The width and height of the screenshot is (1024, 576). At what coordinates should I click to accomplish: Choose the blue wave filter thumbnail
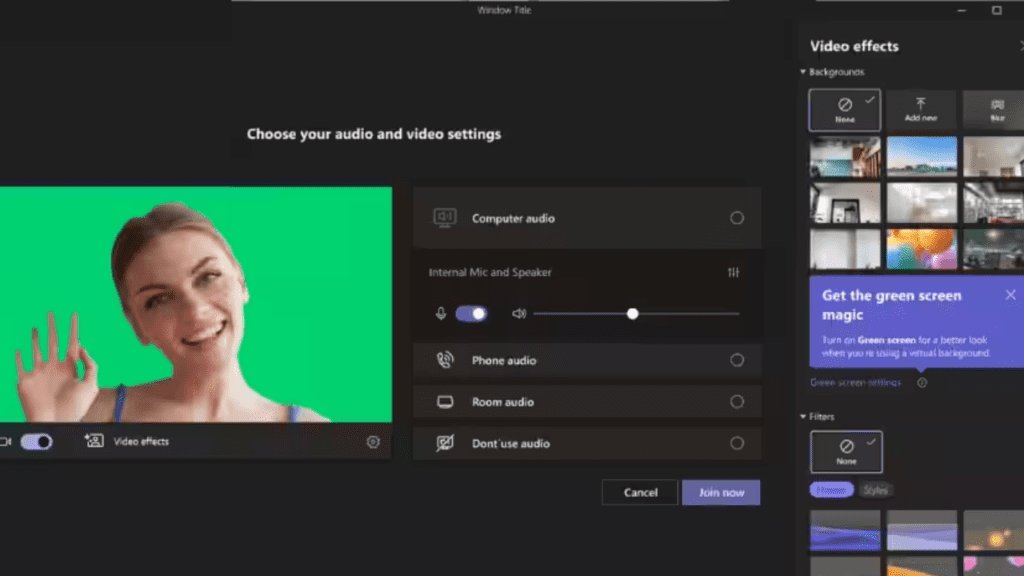pyautogui.click(x=845, y=531)
